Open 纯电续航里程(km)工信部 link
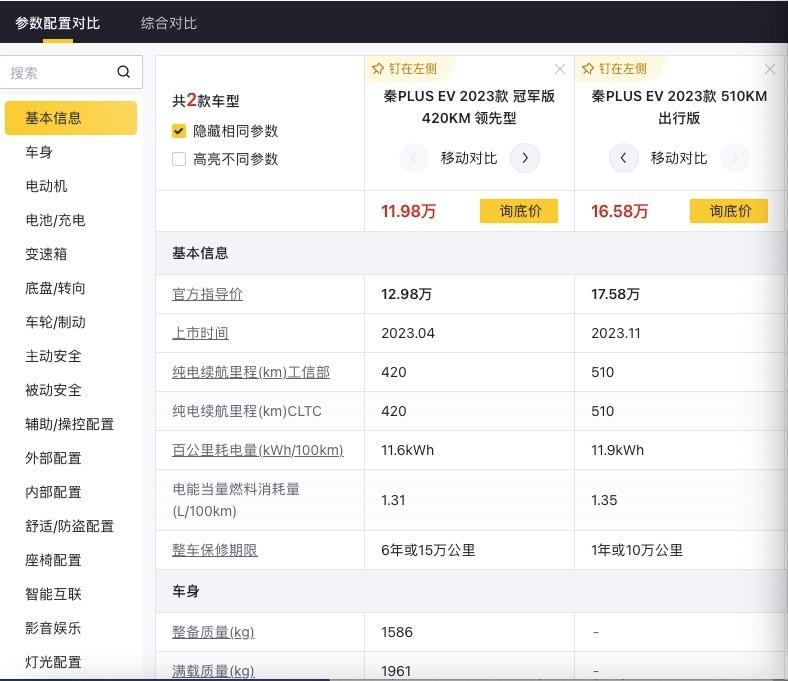The image size is (788, 681). [x=251, y=372]
